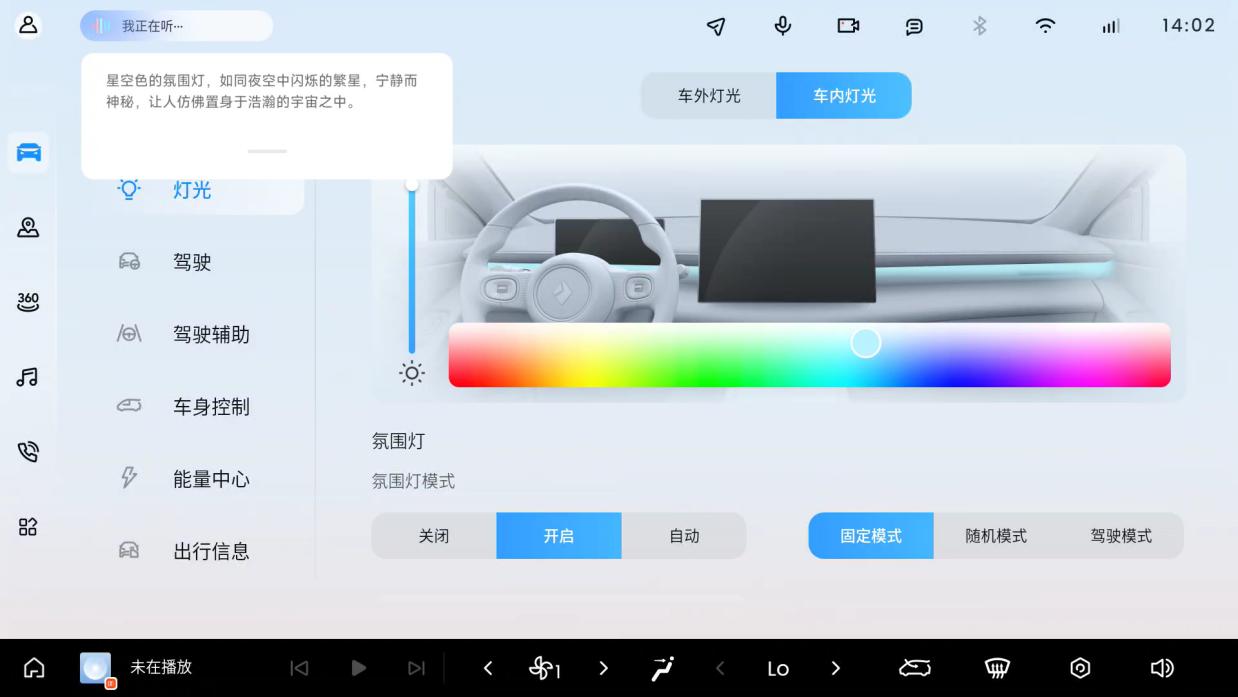Viewport: 1238px width, 697px height.
Task: Raise temperature using arrow right of Lo
Action: [x=836, y=668]
